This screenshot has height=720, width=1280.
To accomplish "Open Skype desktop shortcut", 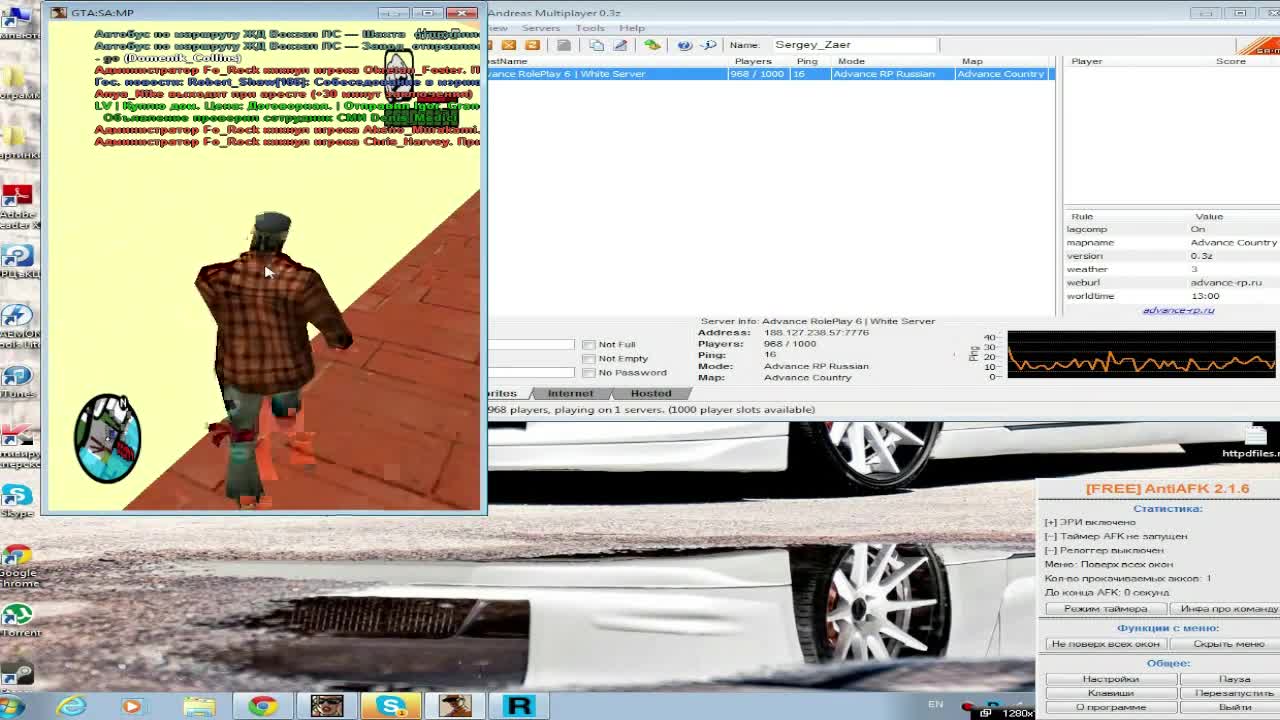I will coord(17,500).
